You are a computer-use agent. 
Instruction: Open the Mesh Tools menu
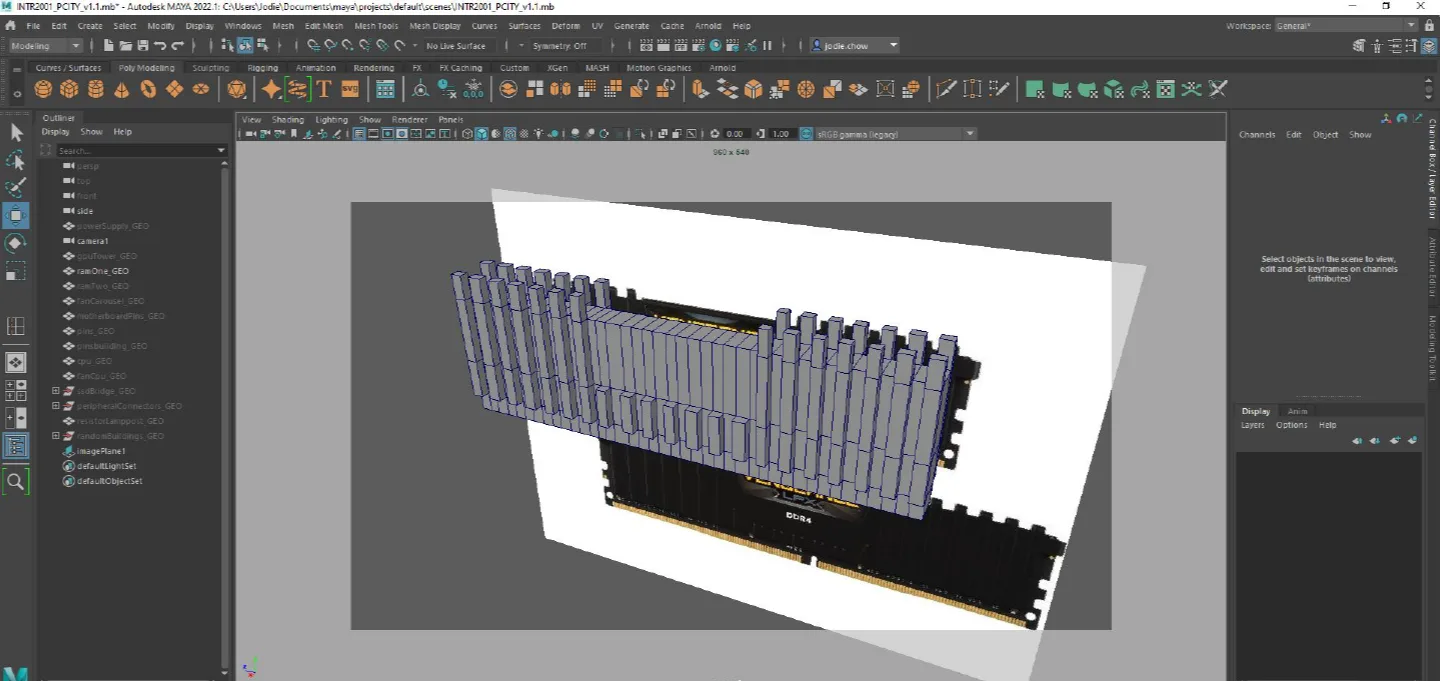click(376, 26)
